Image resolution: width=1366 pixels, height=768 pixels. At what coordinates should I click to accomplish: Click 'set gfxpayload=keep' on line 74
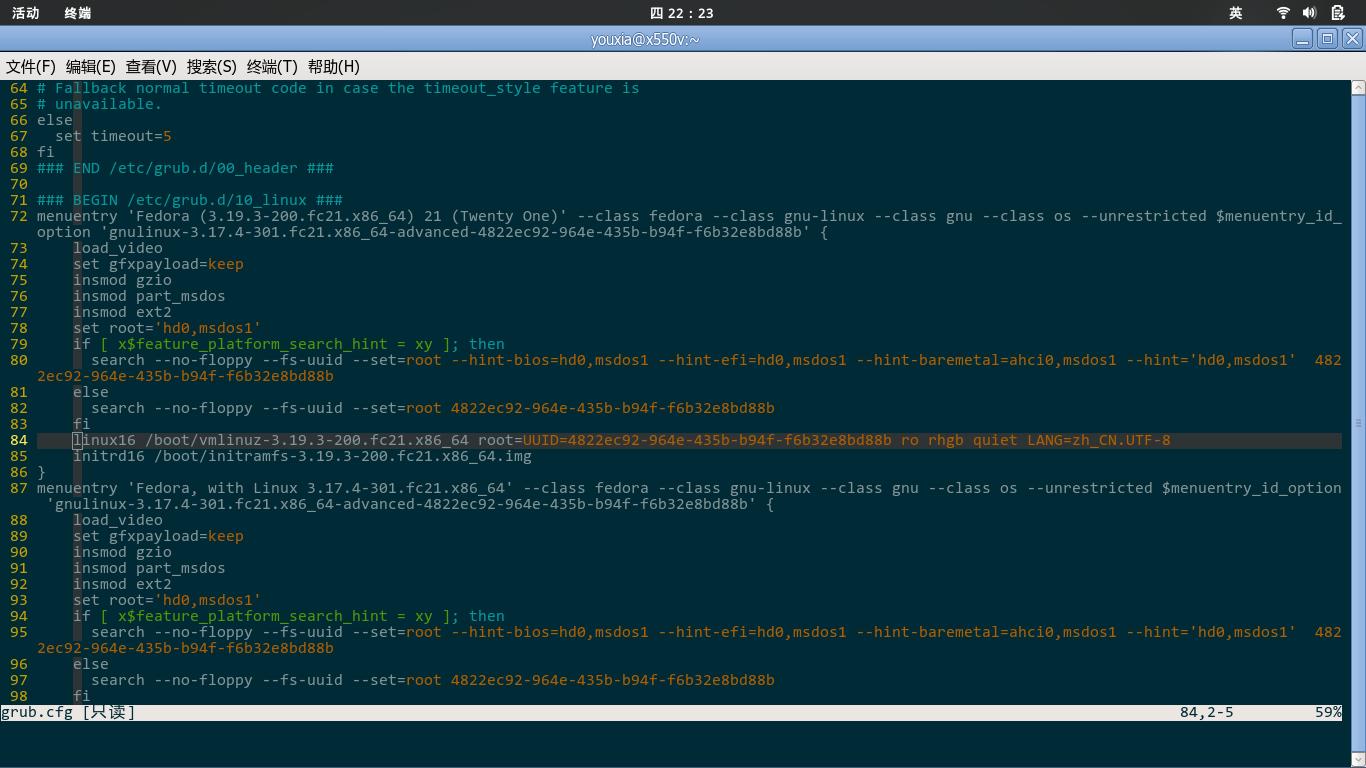point(158,264)
